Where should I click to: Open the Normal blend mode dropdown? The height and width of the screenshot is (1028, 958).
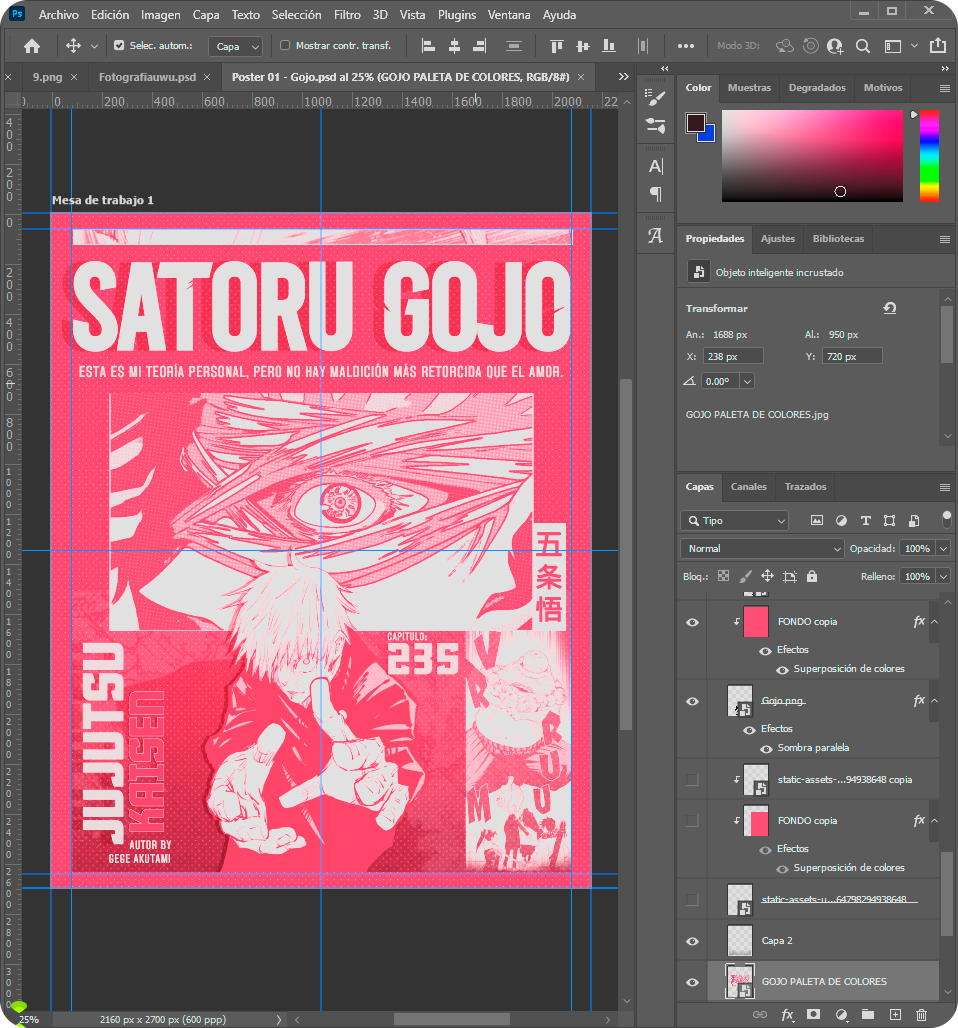coord(762,549)
